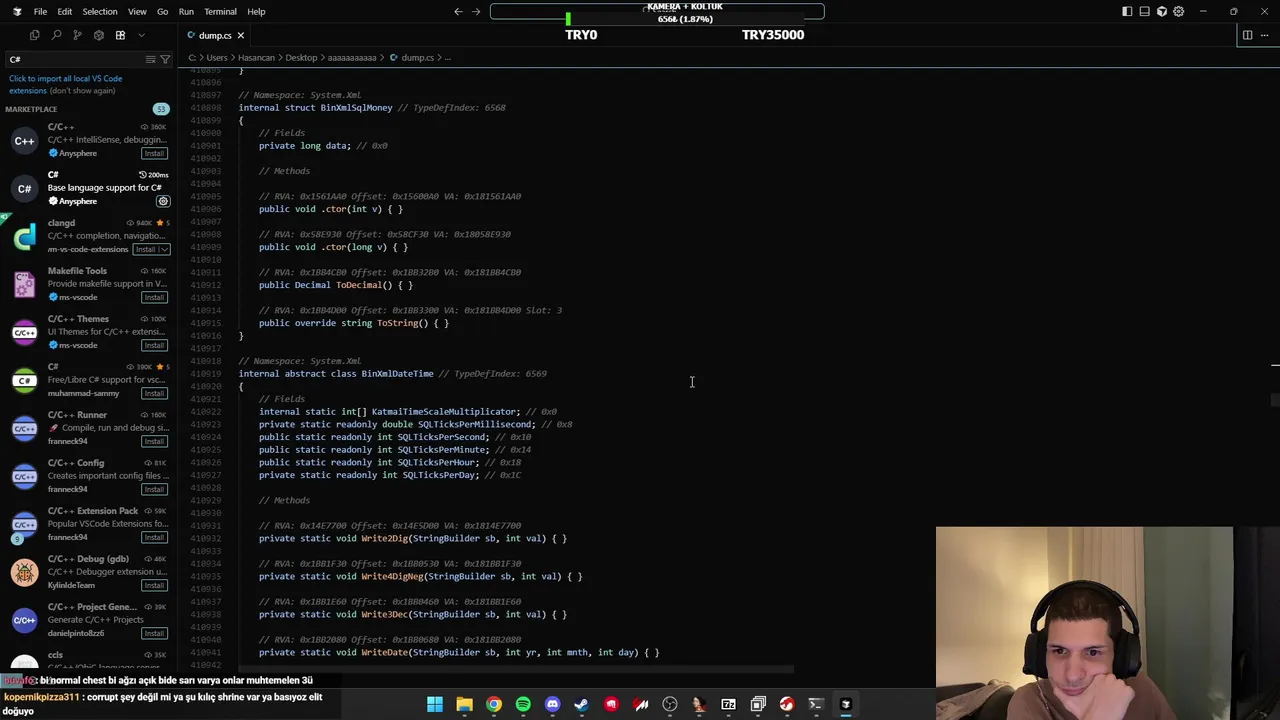Toggle the AI pane cube icon
1280x720 pixels.
pos(1161,11)
